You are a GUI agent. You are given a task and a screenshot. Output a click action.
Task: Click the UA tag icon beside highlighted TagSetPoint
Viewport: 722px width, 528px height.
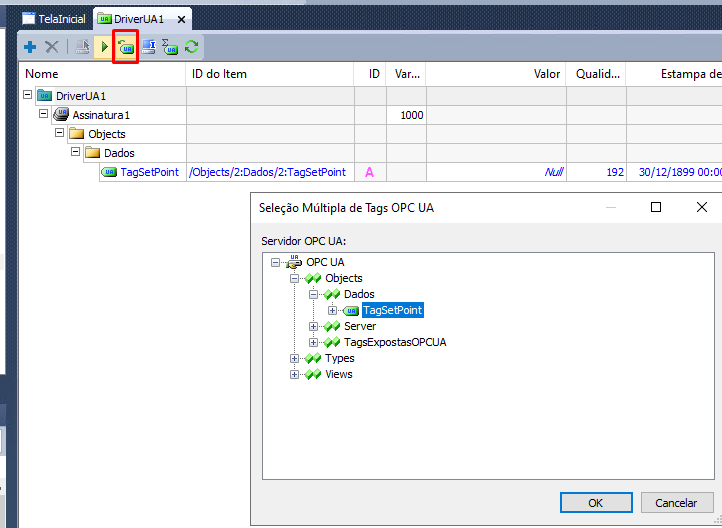pos(351,311)
